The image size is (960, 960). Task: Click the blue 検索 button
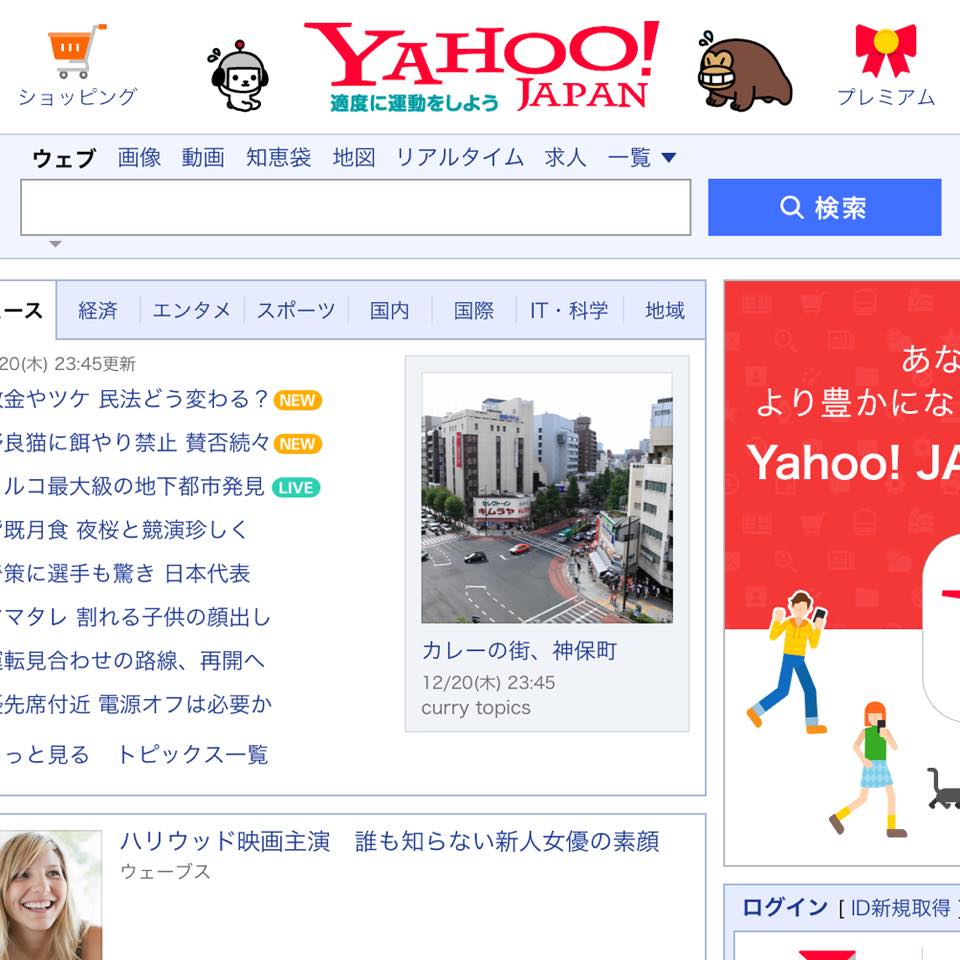(825, 208)
